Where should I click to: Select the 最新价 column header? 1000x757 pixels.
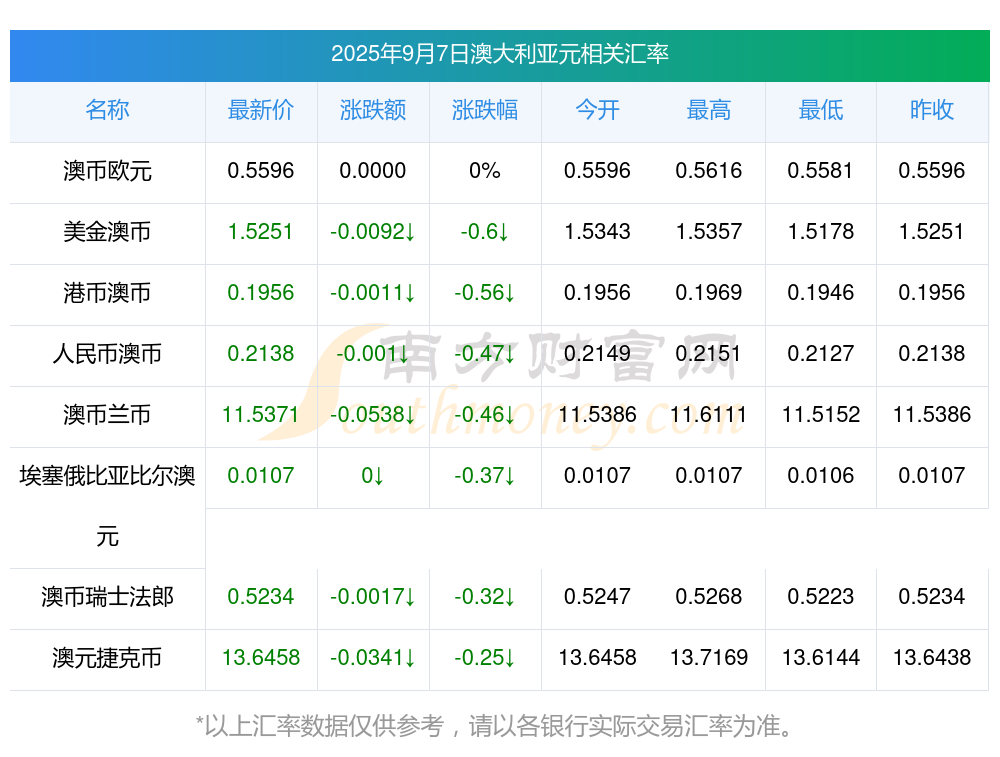tap(261, 110)
